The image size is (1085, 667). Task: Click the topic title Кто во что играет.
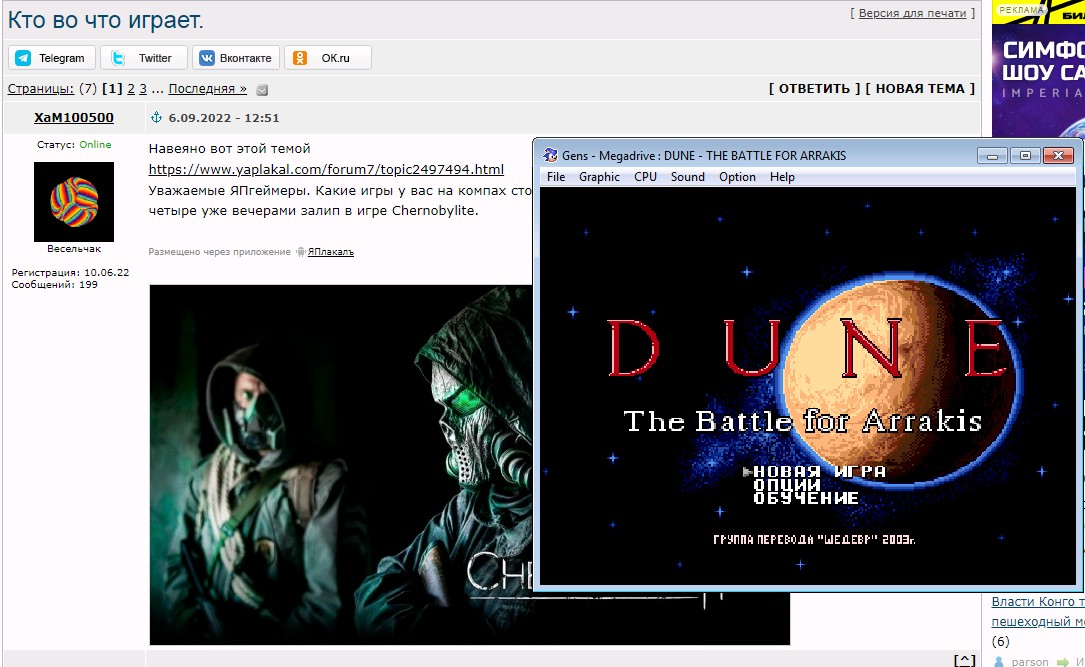pos(105,20)
